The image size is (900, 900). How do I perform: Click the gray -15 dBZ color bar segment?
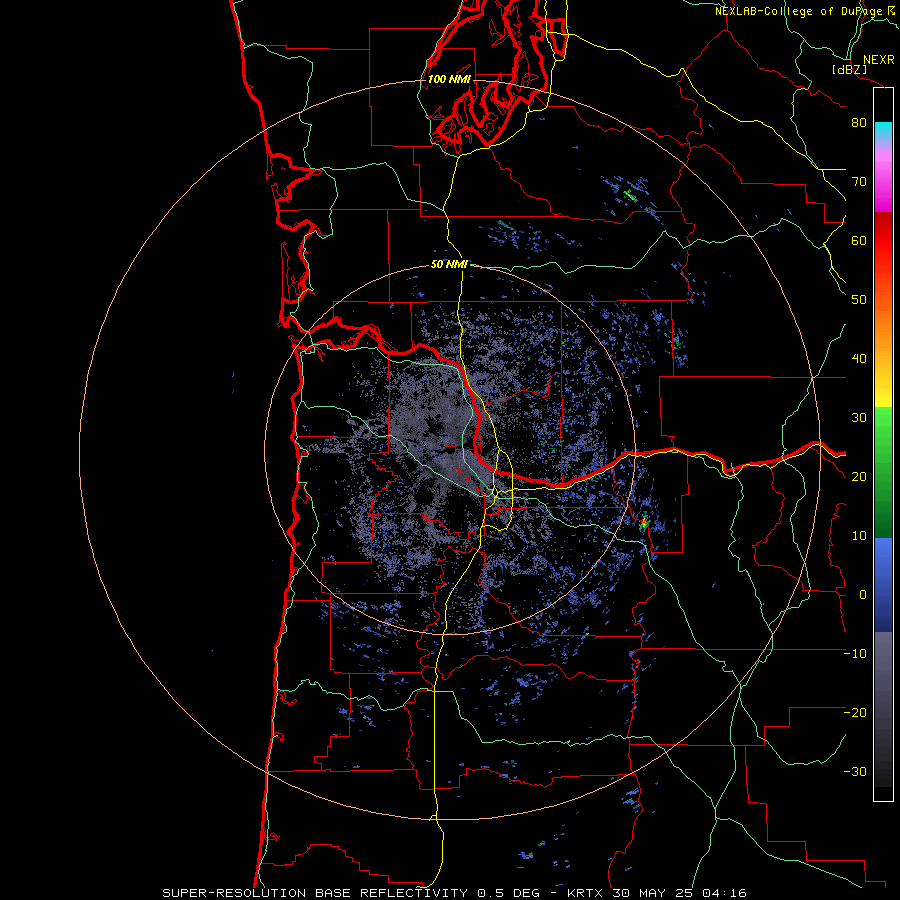tap(883, 683)
